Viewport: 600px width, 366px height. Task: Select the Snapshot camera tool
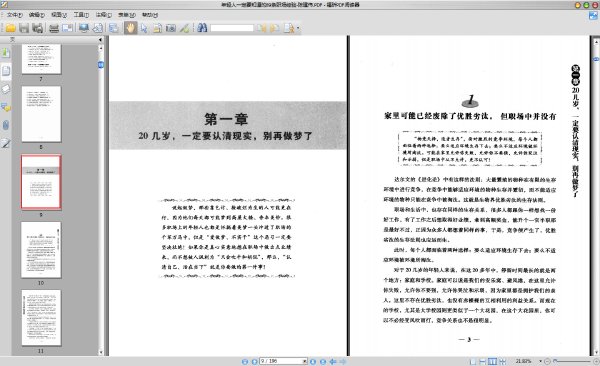171,28
